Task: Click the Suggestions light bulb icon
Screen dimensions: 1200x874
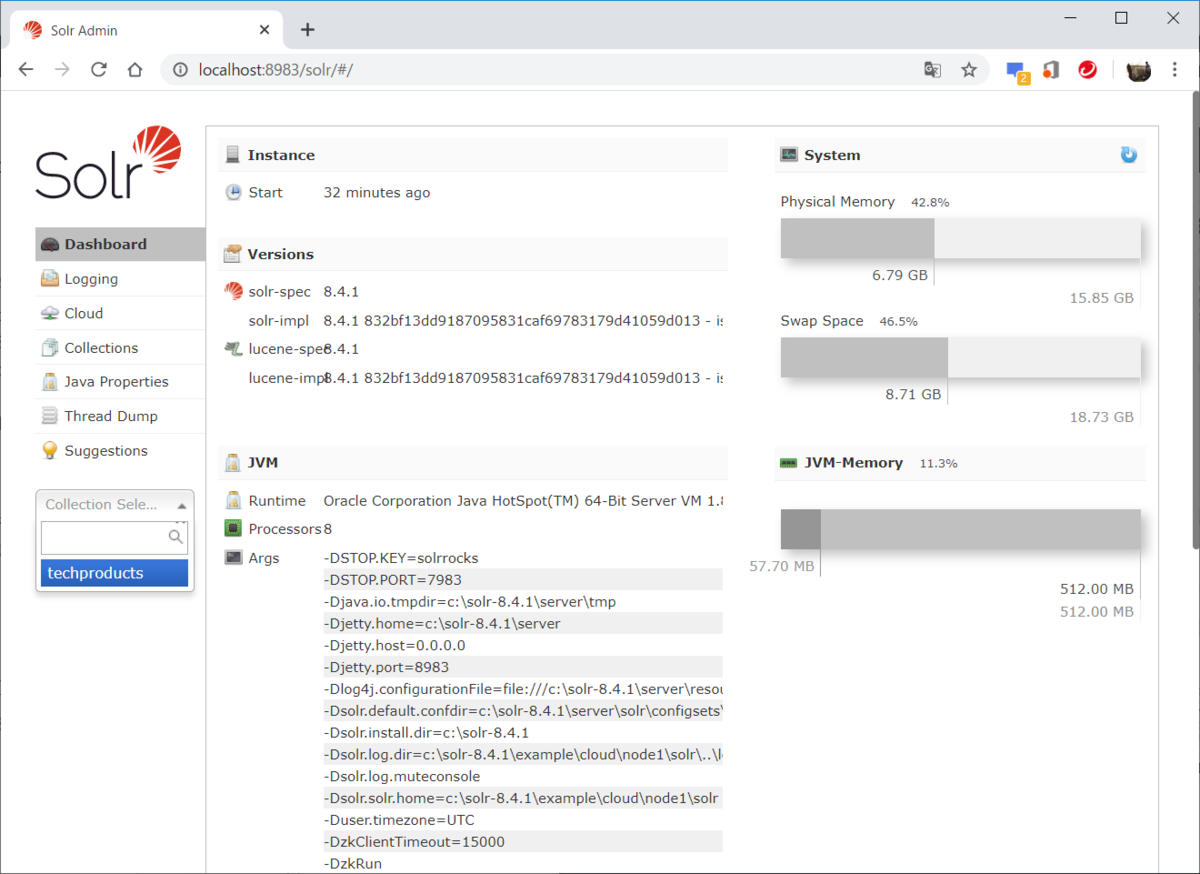Action: tap(50, 451)
